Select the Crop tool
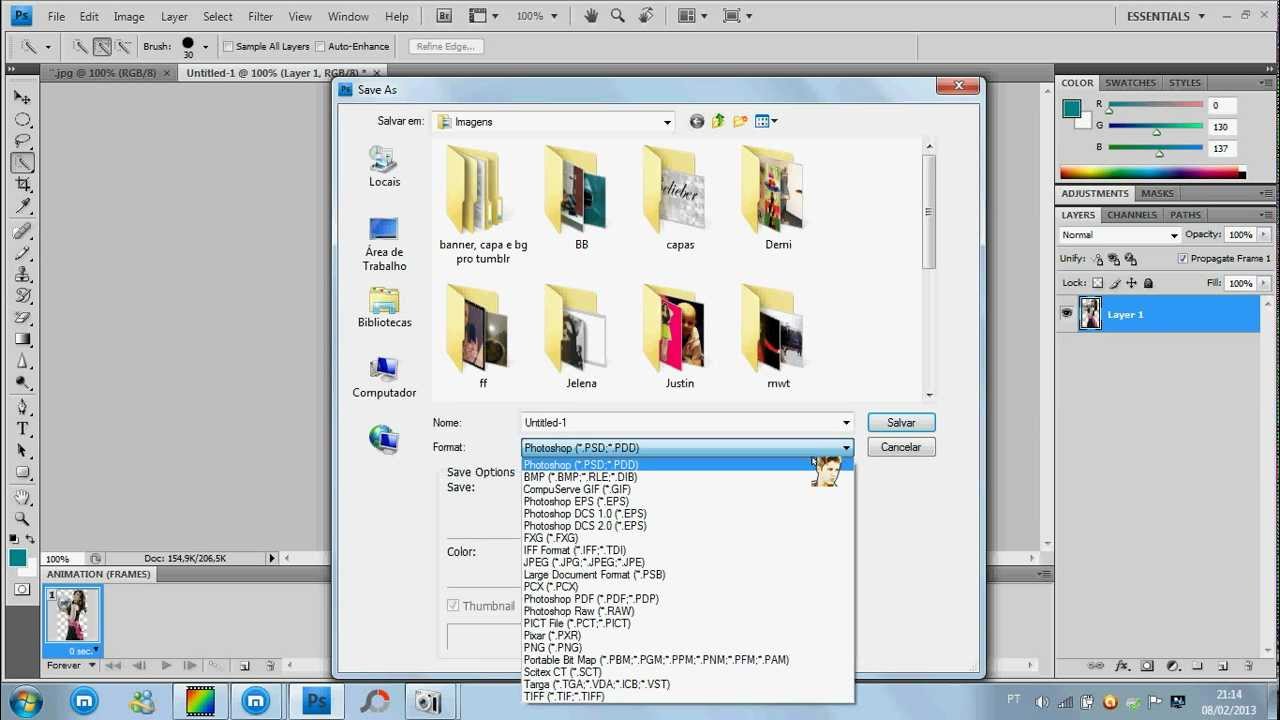1280x720 pixels. 22,185
